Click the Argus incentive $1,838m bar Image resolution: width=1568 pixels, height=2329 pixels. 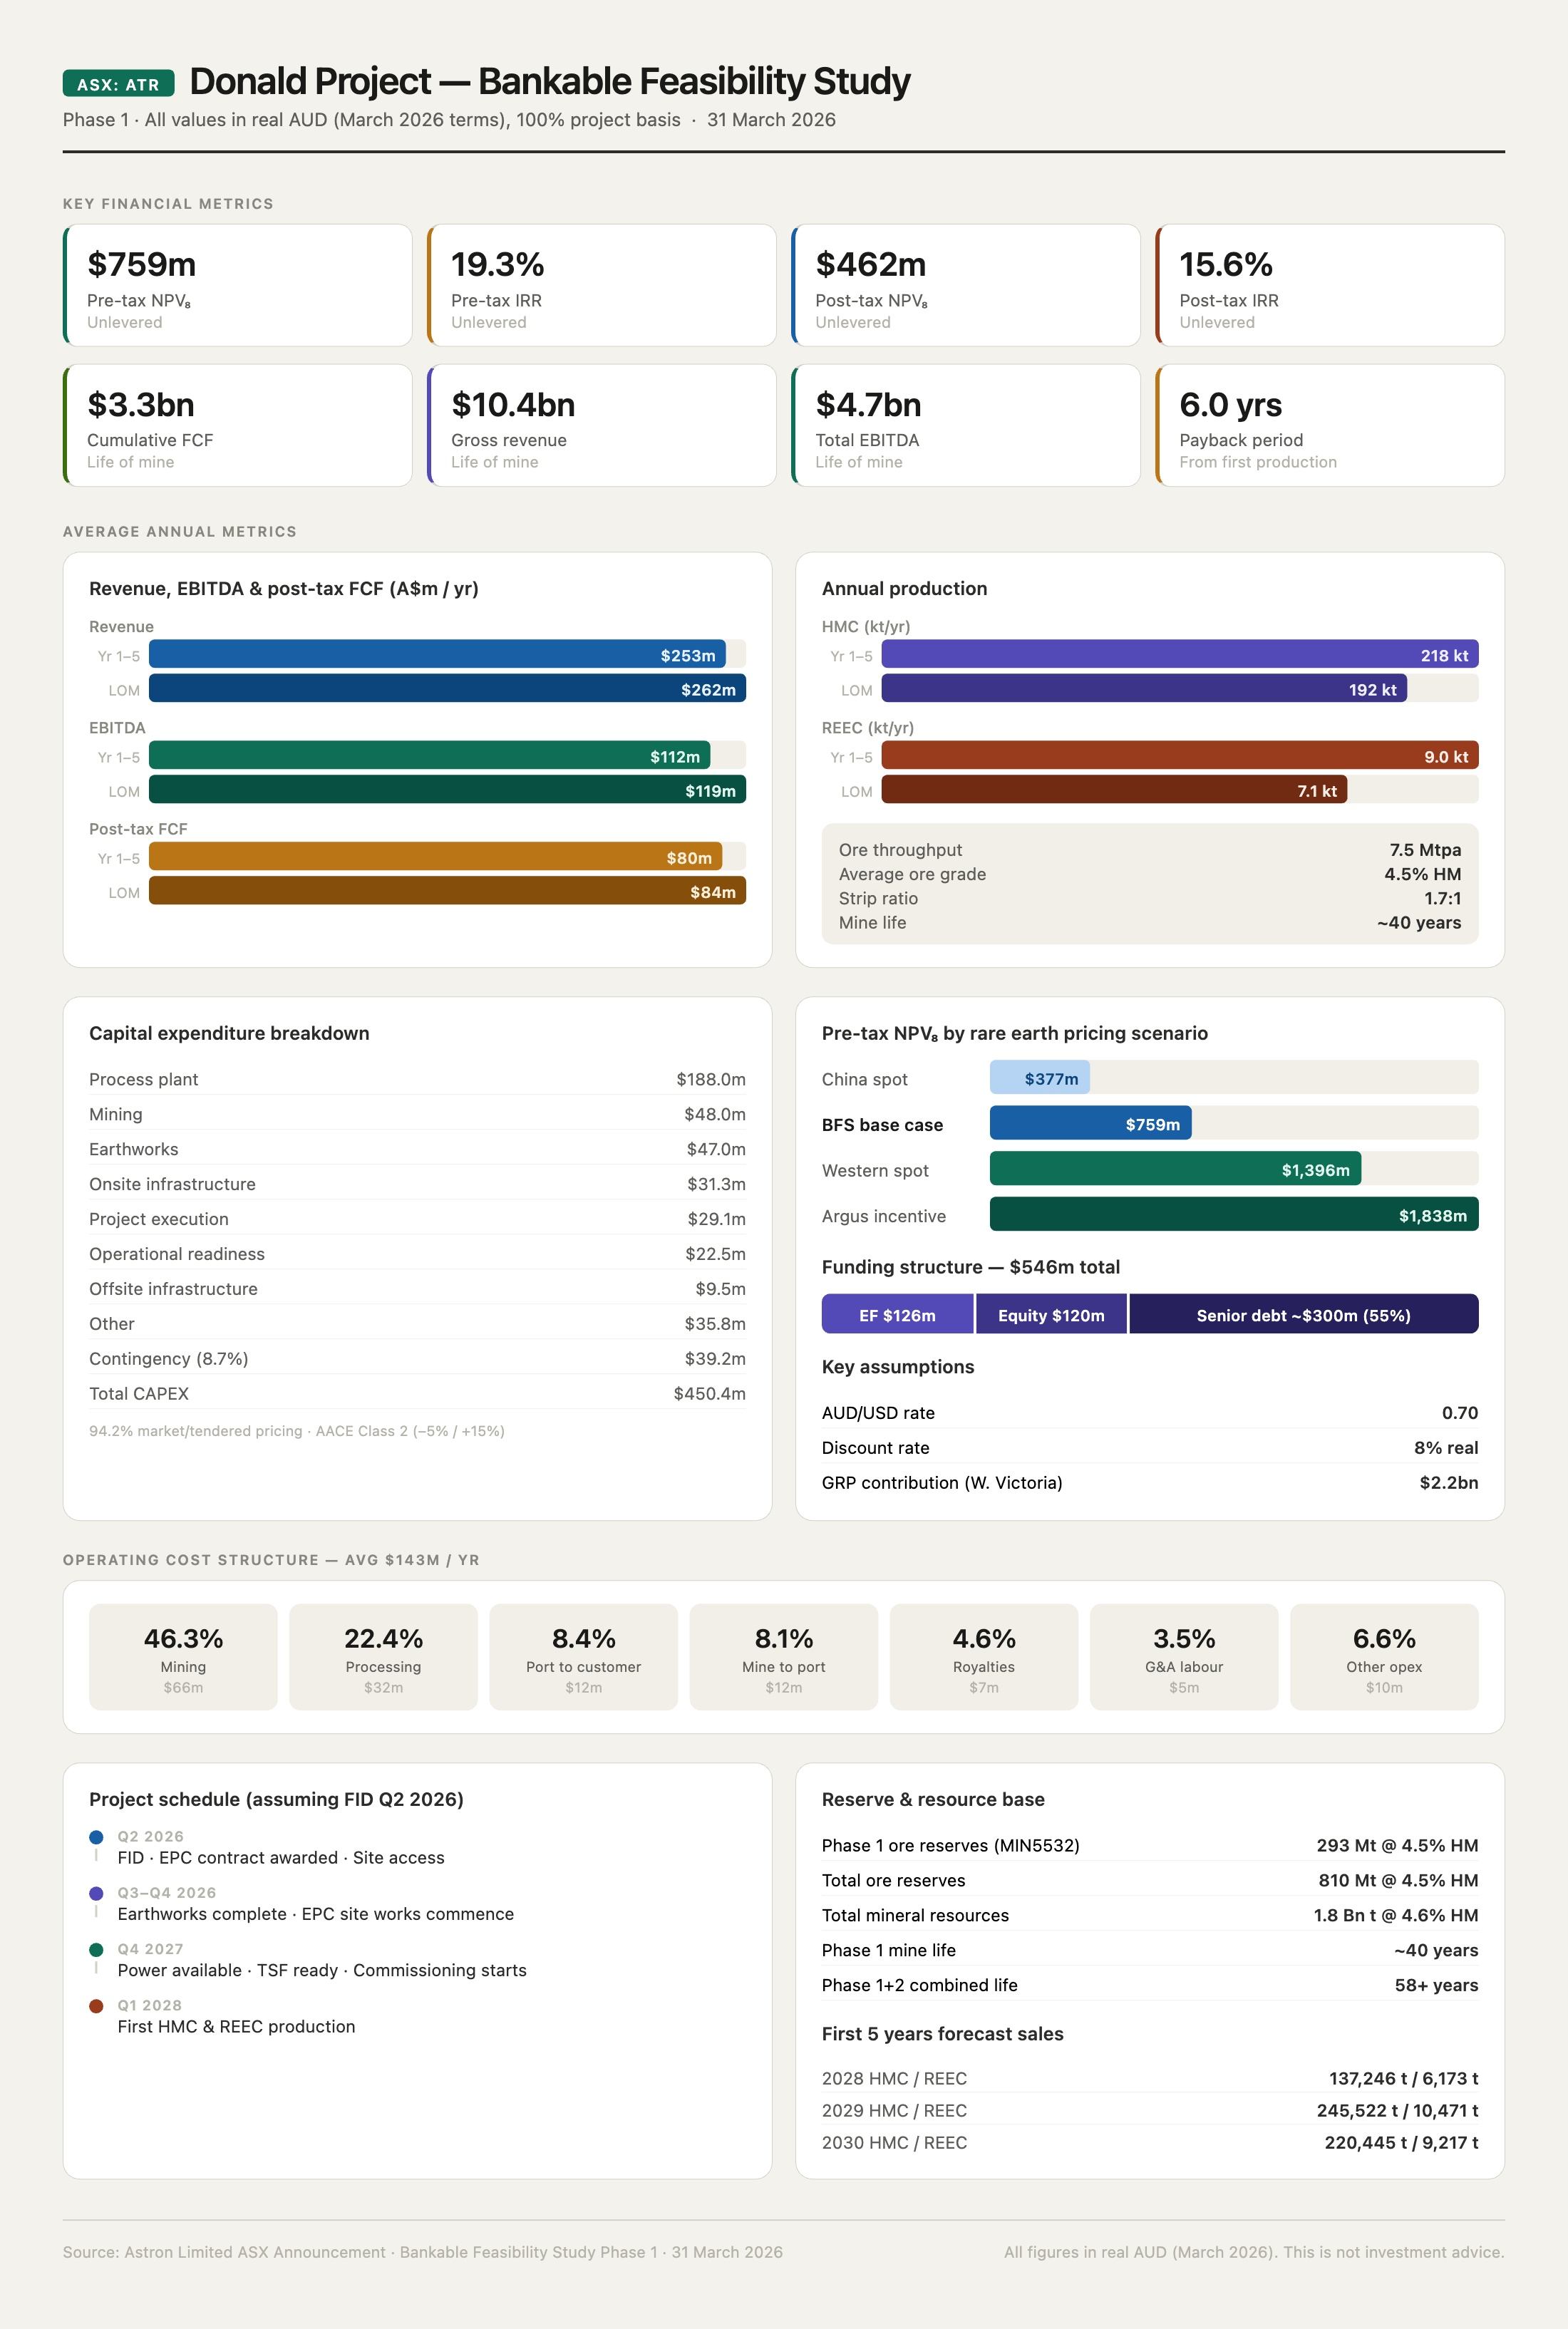click(1233, 1215)
